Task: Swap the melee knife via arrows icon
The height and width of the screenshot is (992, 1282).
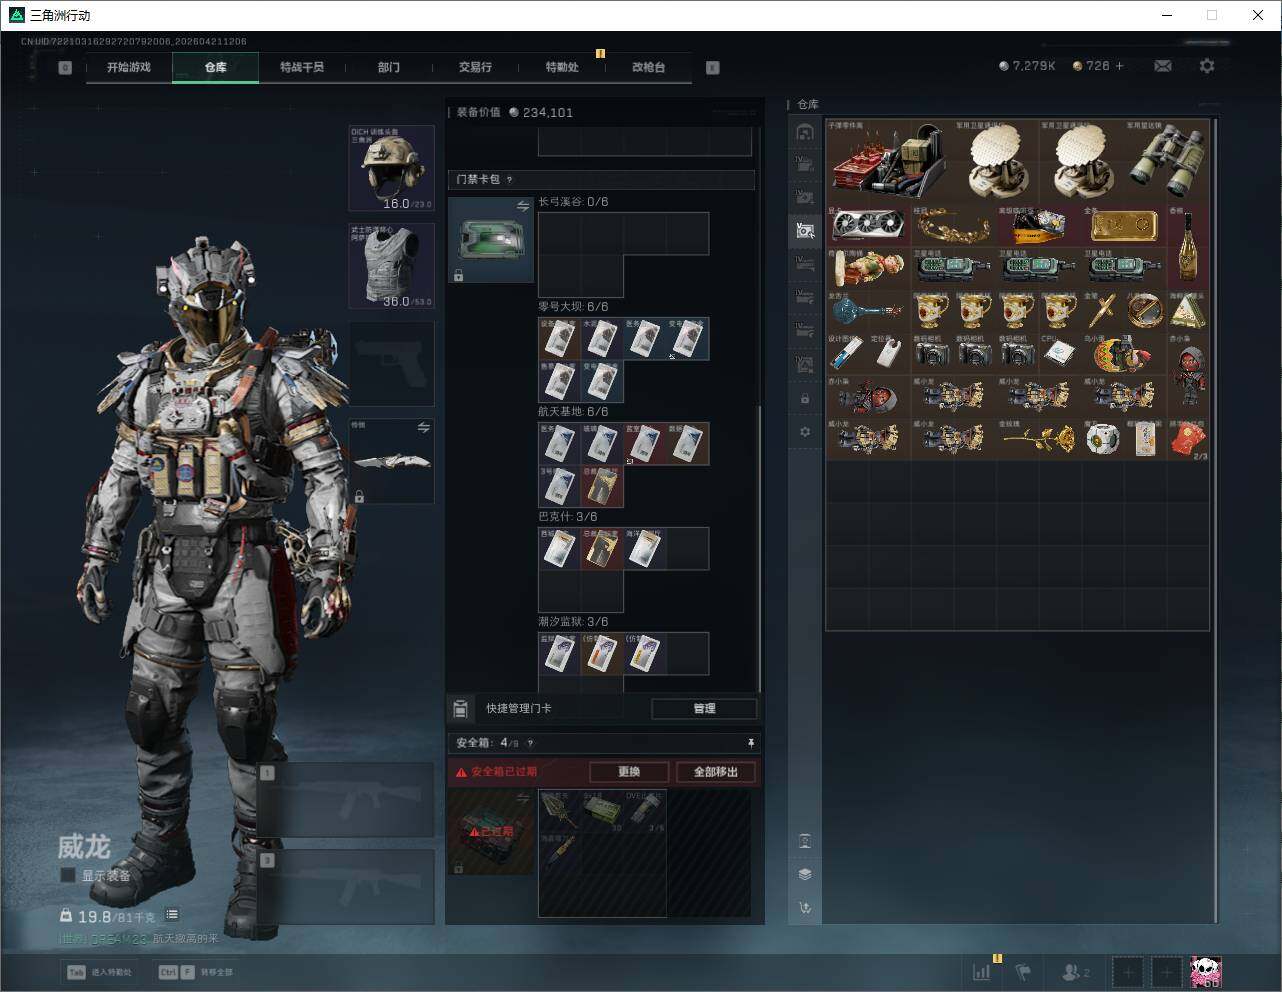Action: (x=423, y=428)
